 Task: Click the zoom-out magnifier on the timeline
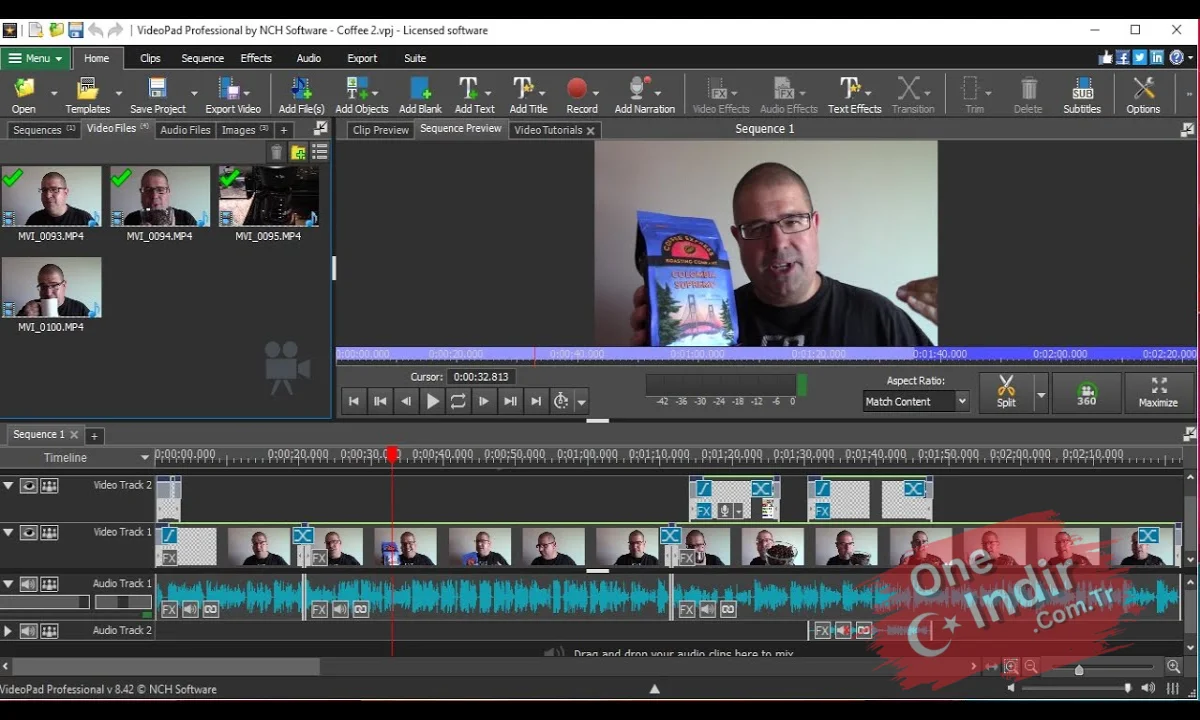[x=1031, y=666]
